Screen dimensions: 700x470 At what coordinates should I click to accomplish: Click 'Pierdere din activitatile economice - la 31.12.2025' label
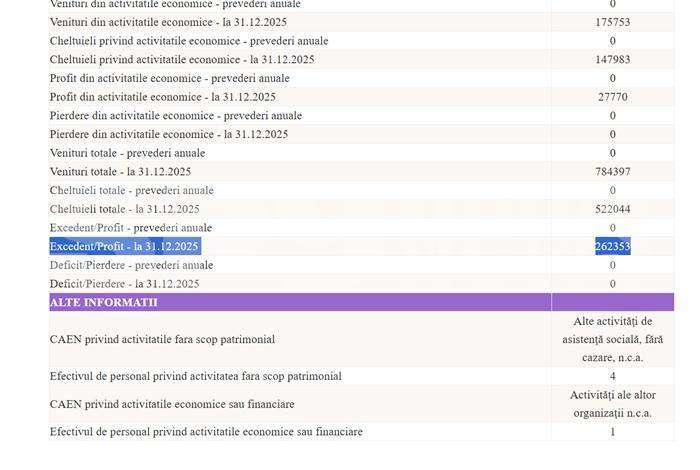pos(169,135)
